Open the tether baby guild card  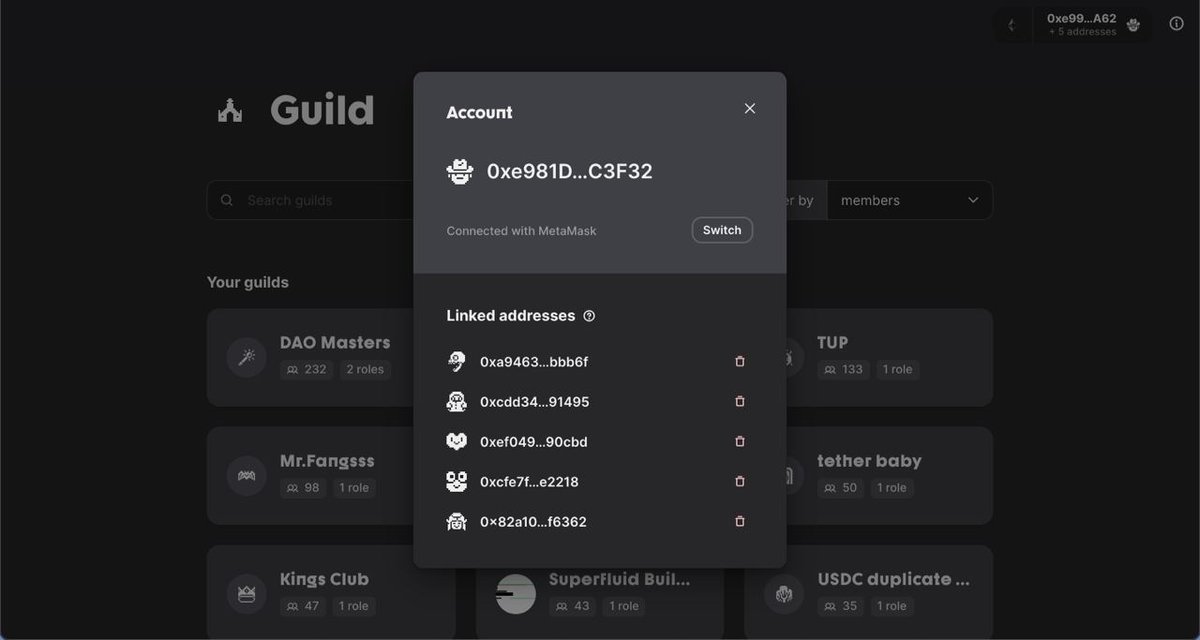[890, 476]
